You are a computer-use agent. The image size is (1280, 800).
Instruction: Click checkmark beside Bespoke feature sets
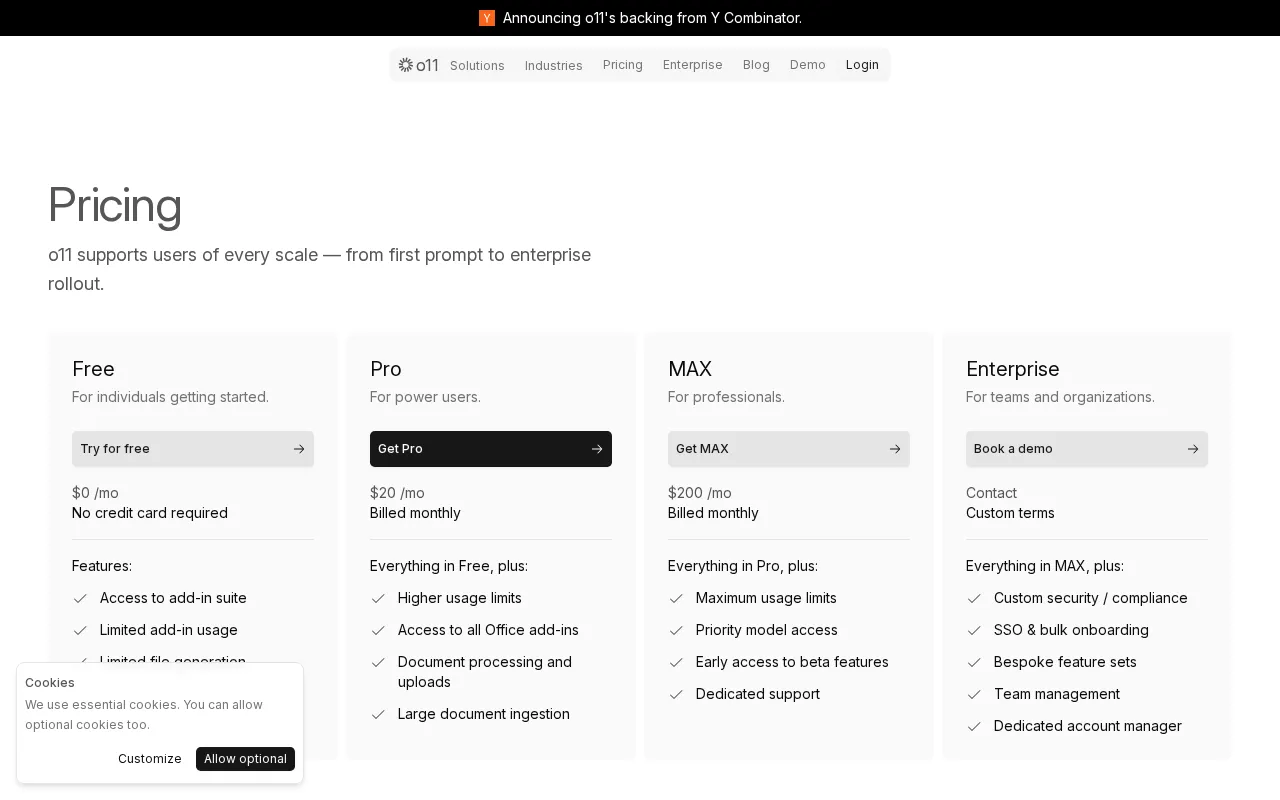click(974, 663)
